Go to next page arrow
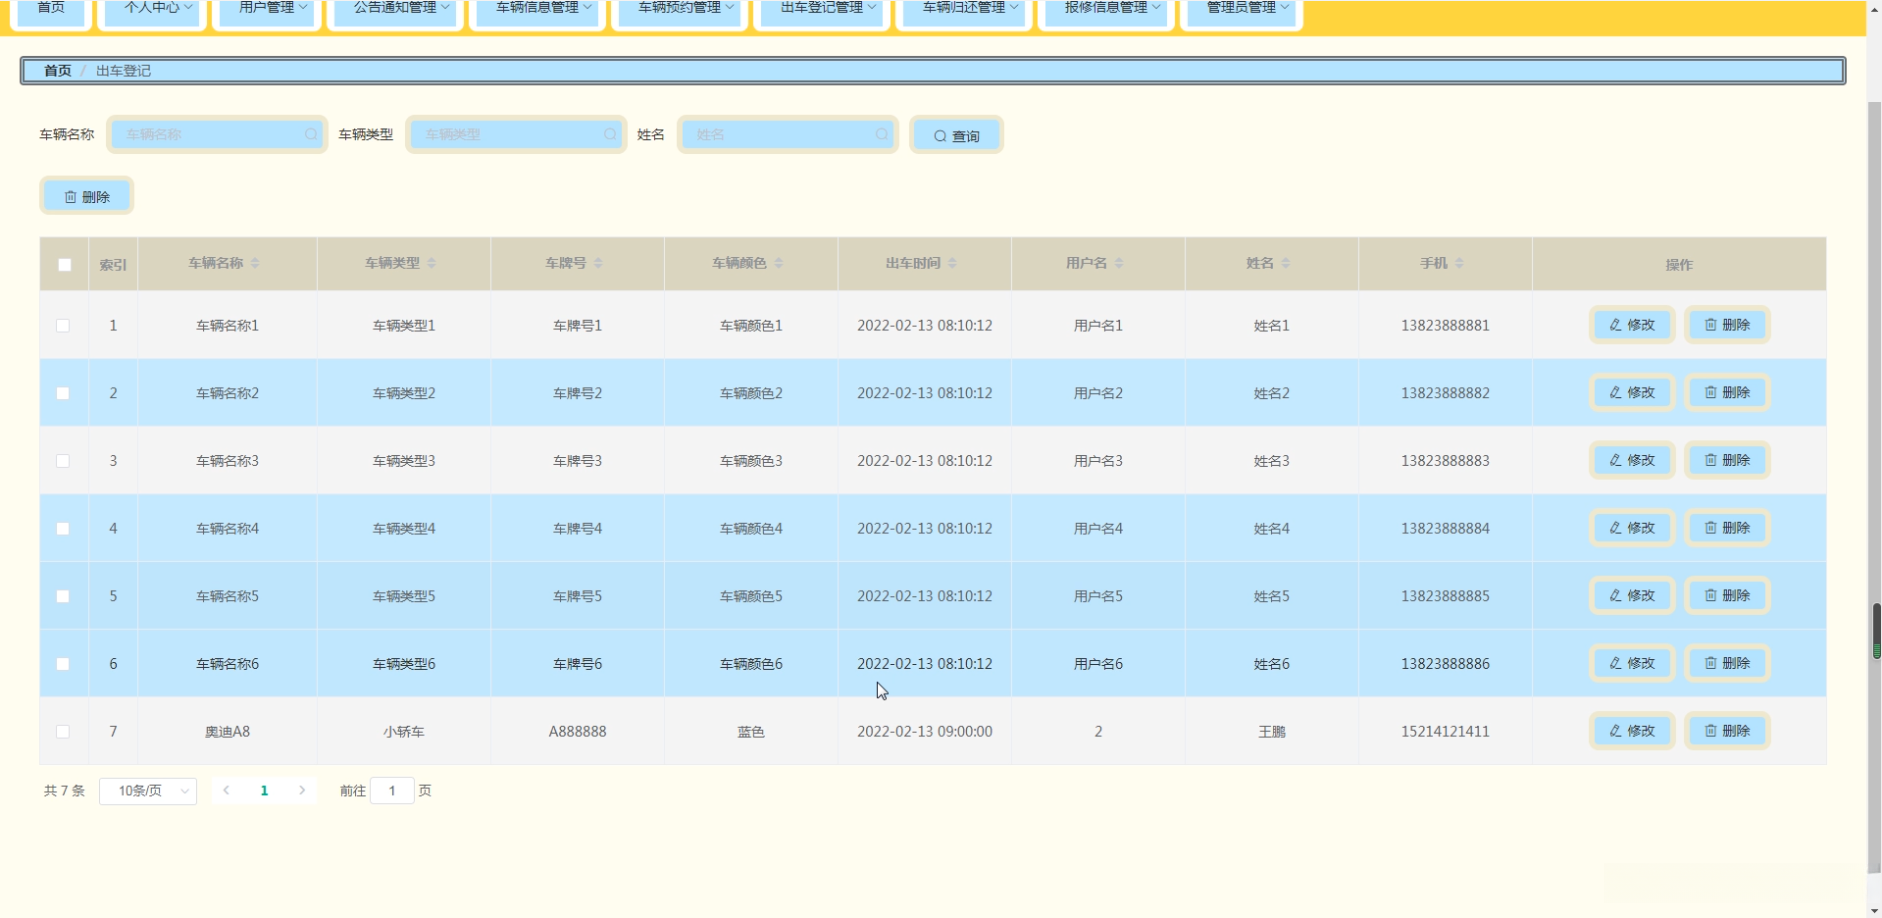 pyautogui.click(x=302, y=790)
